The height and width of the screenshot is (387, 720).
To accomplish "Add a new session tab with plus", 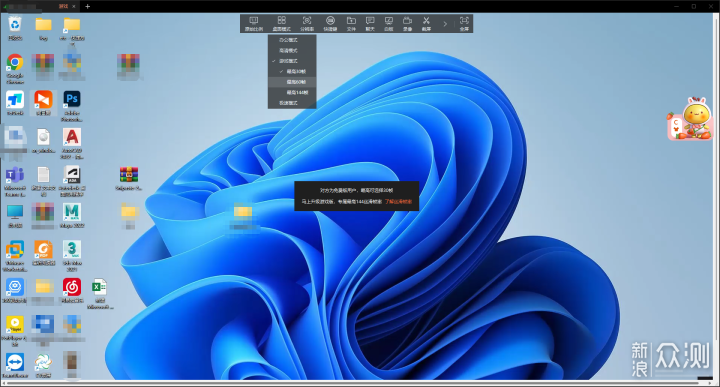I will click(87, 6).
